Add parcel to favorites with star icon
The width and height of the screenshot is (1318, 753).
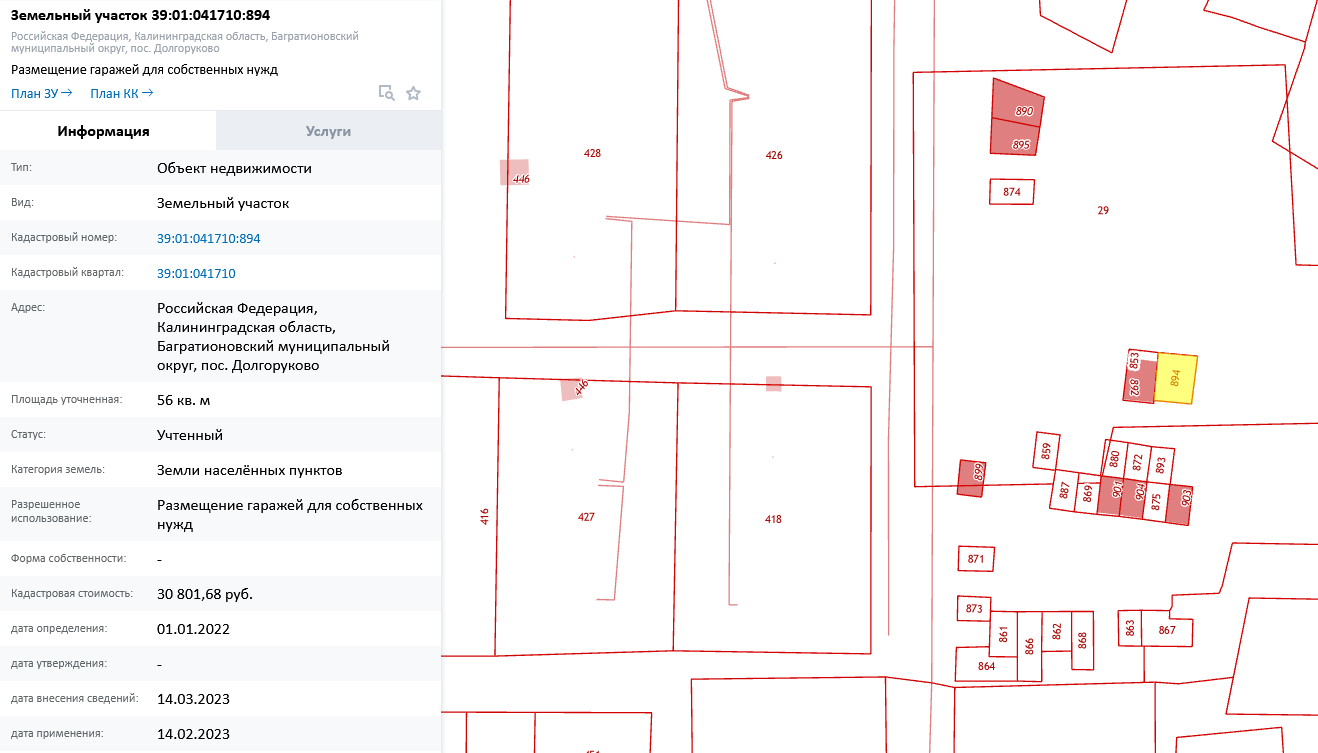coord(413,93)
